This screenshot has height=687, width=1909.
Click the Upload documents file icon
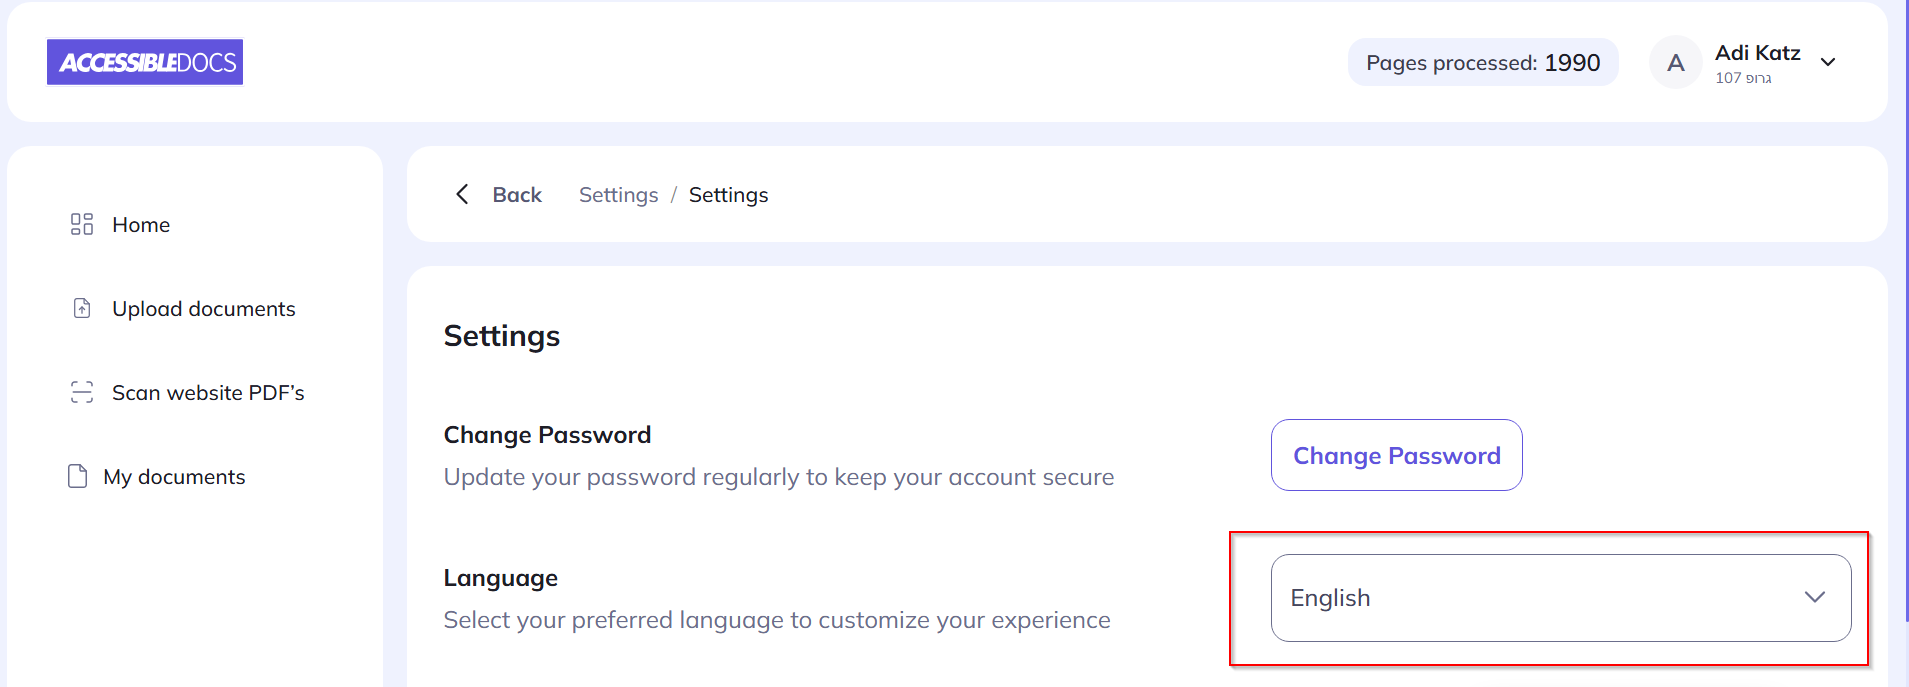pos(82,308)
